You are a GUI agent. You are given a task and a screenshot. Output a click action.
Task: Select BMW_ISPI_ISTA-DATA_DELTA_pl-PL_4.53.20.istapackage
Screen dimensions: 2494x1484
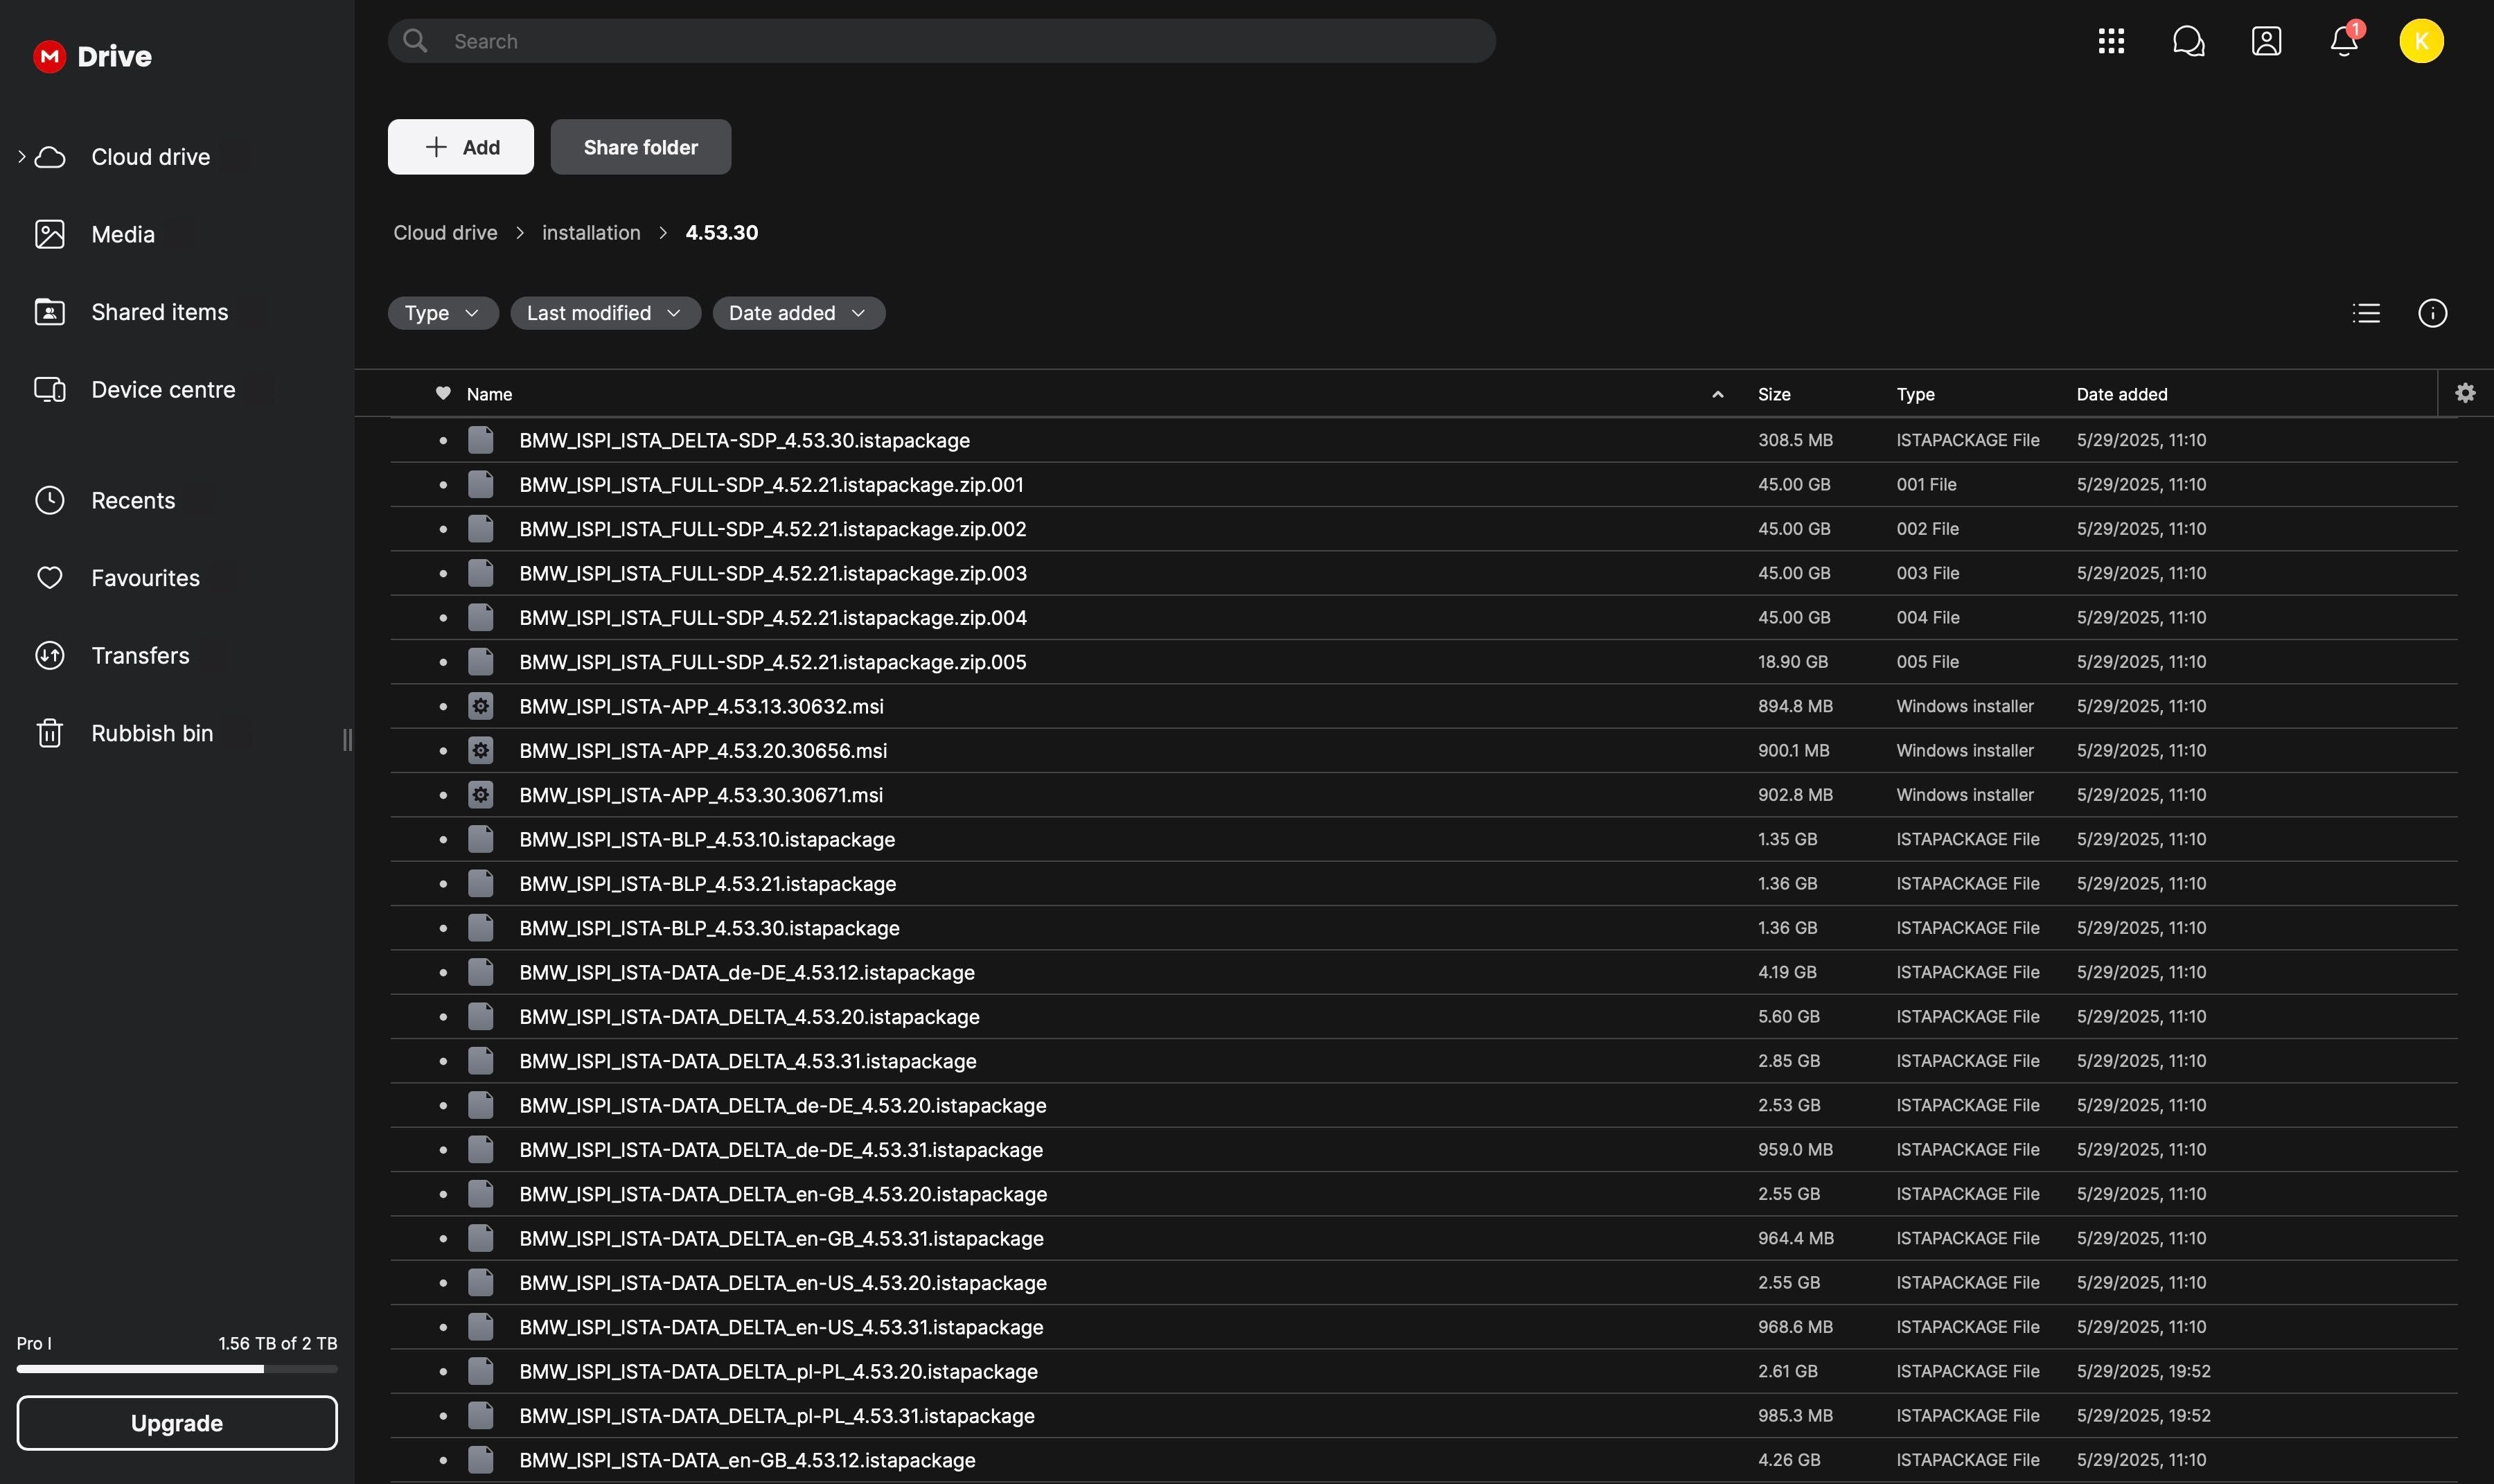[1424, 1371]
